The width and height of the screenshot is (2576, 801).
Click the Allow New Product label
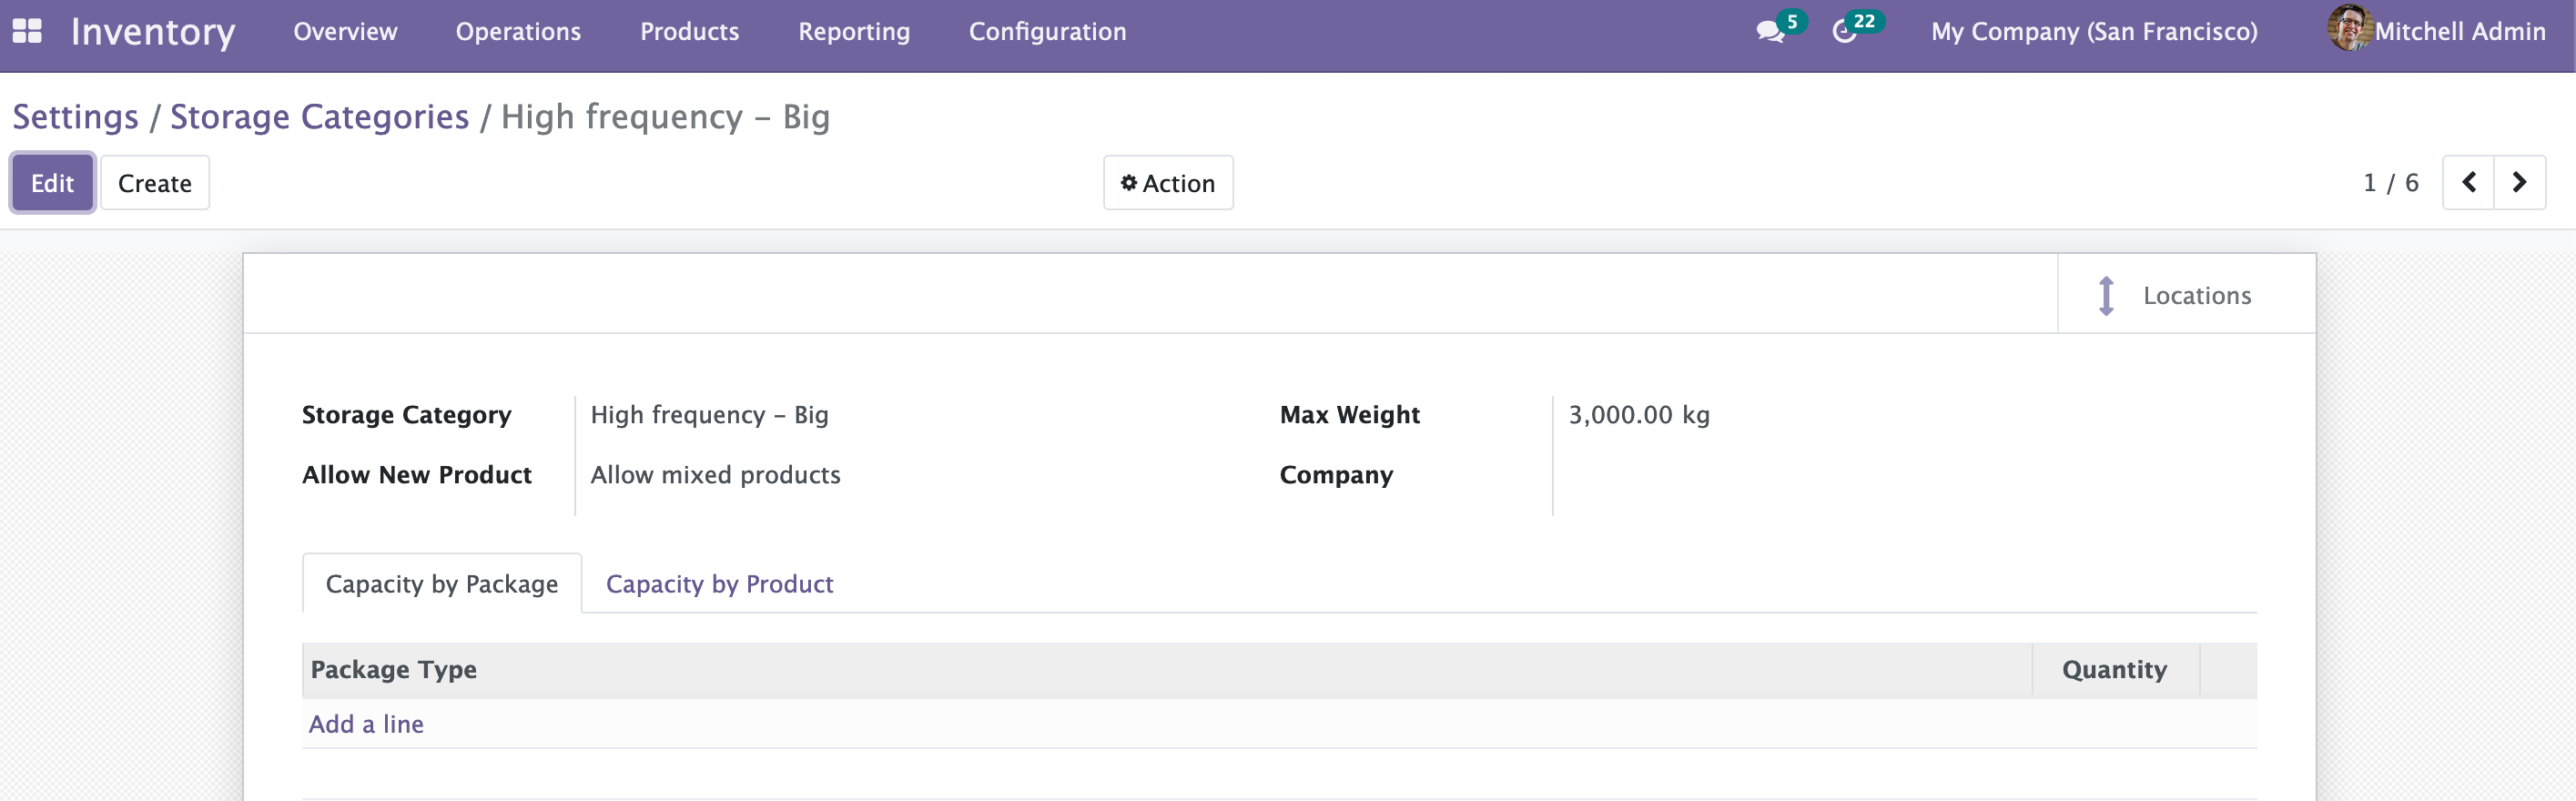pos(417,475)
